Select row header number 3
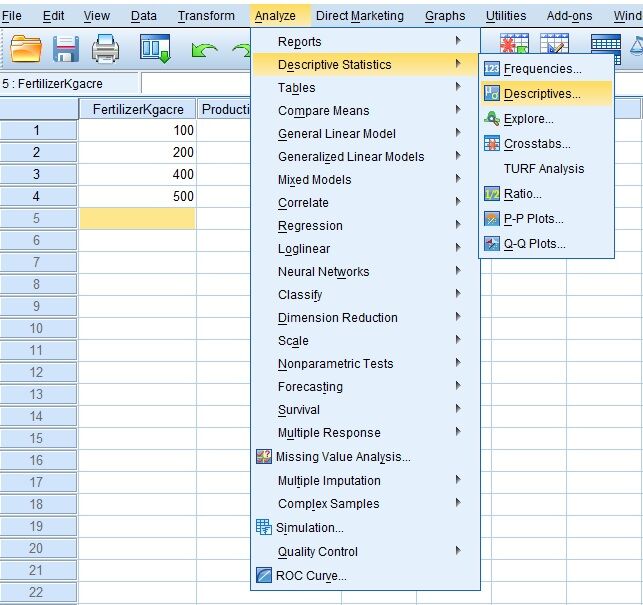 [39, 174]
